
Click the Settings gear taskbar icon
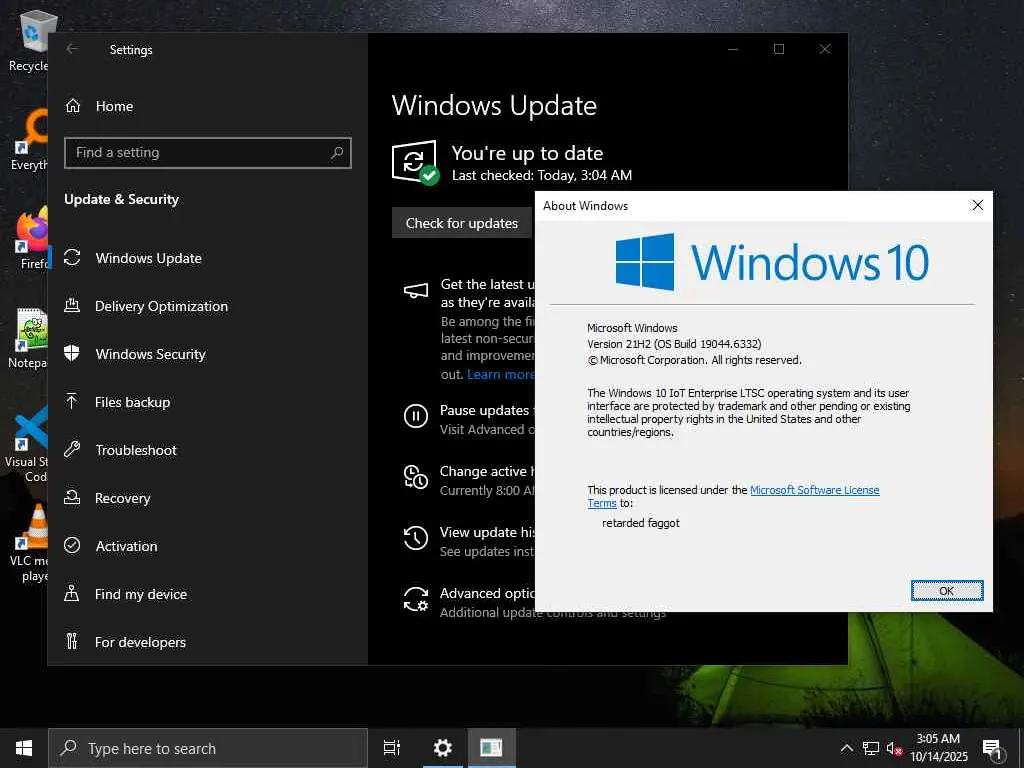coord(442,748)
